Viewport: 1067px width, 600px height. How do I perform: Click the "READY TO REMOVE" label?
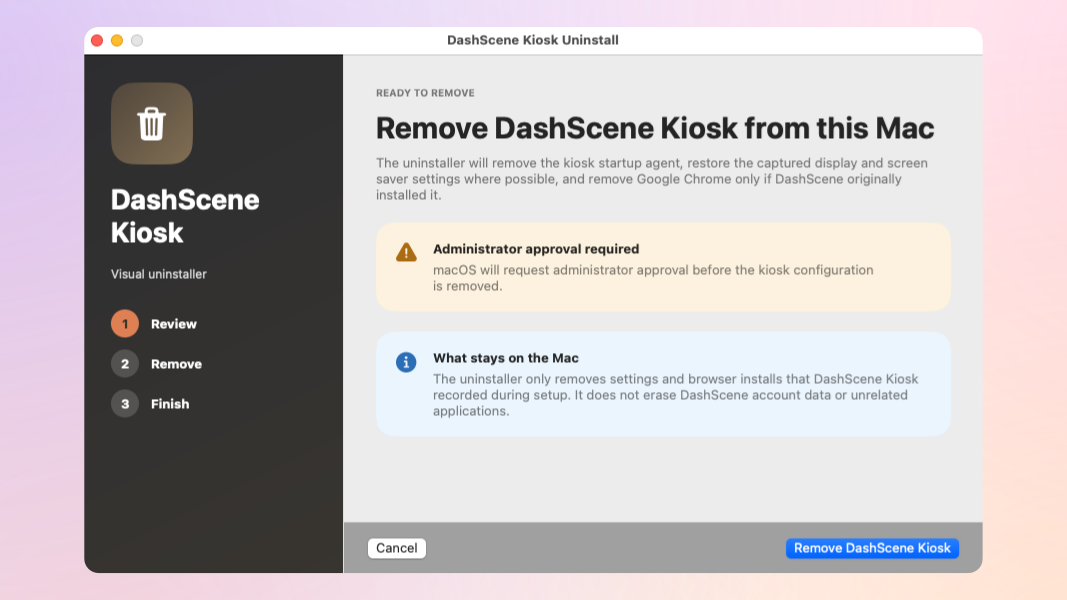point(425,93)
